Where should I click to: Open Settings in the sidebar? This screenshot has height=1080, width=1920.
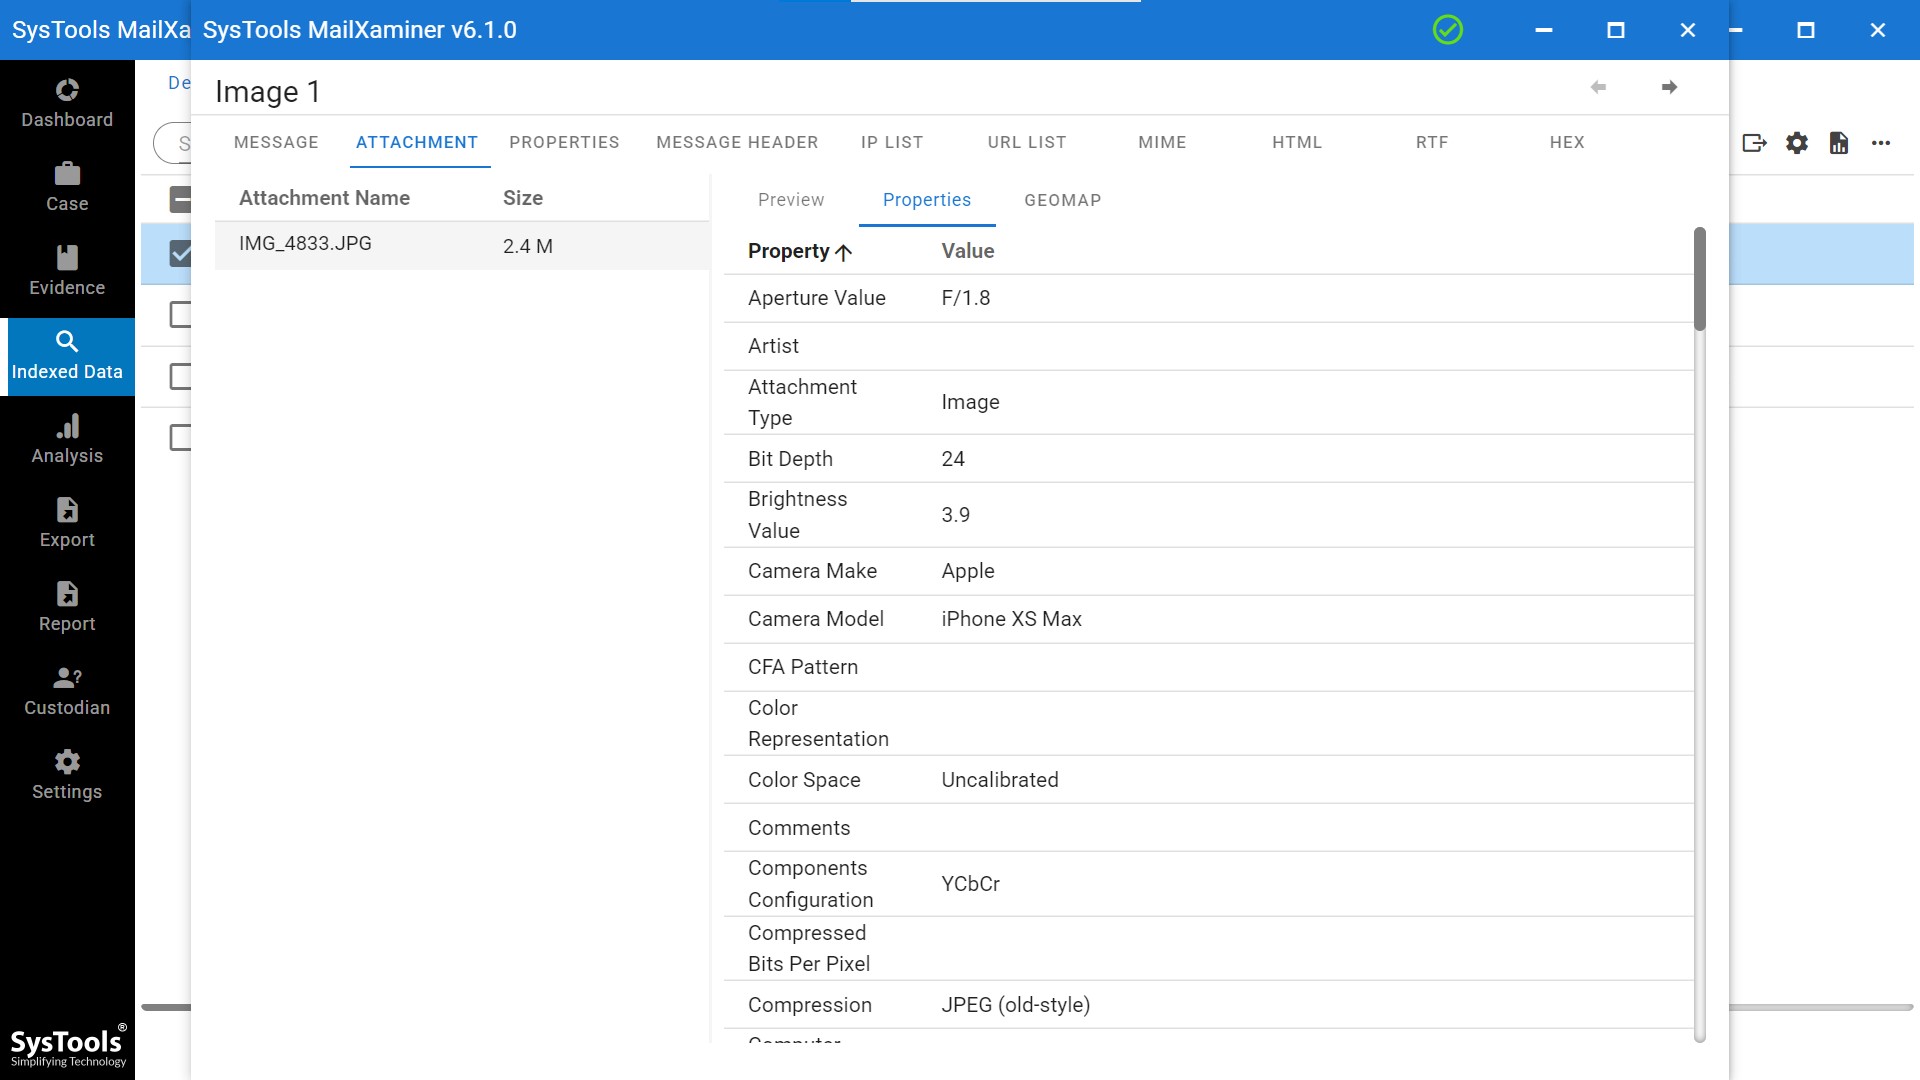[67, 775]
